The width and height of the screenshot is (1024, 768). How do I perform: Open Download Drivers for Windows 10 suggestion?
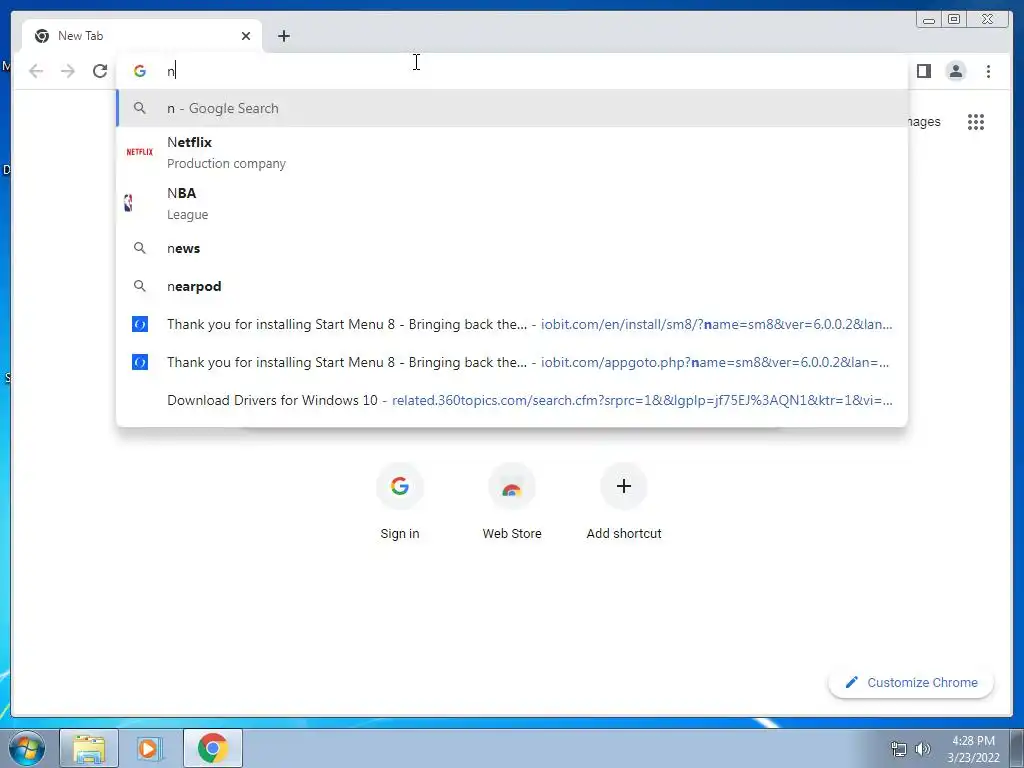pyautogui.click(x=512, y=400)
